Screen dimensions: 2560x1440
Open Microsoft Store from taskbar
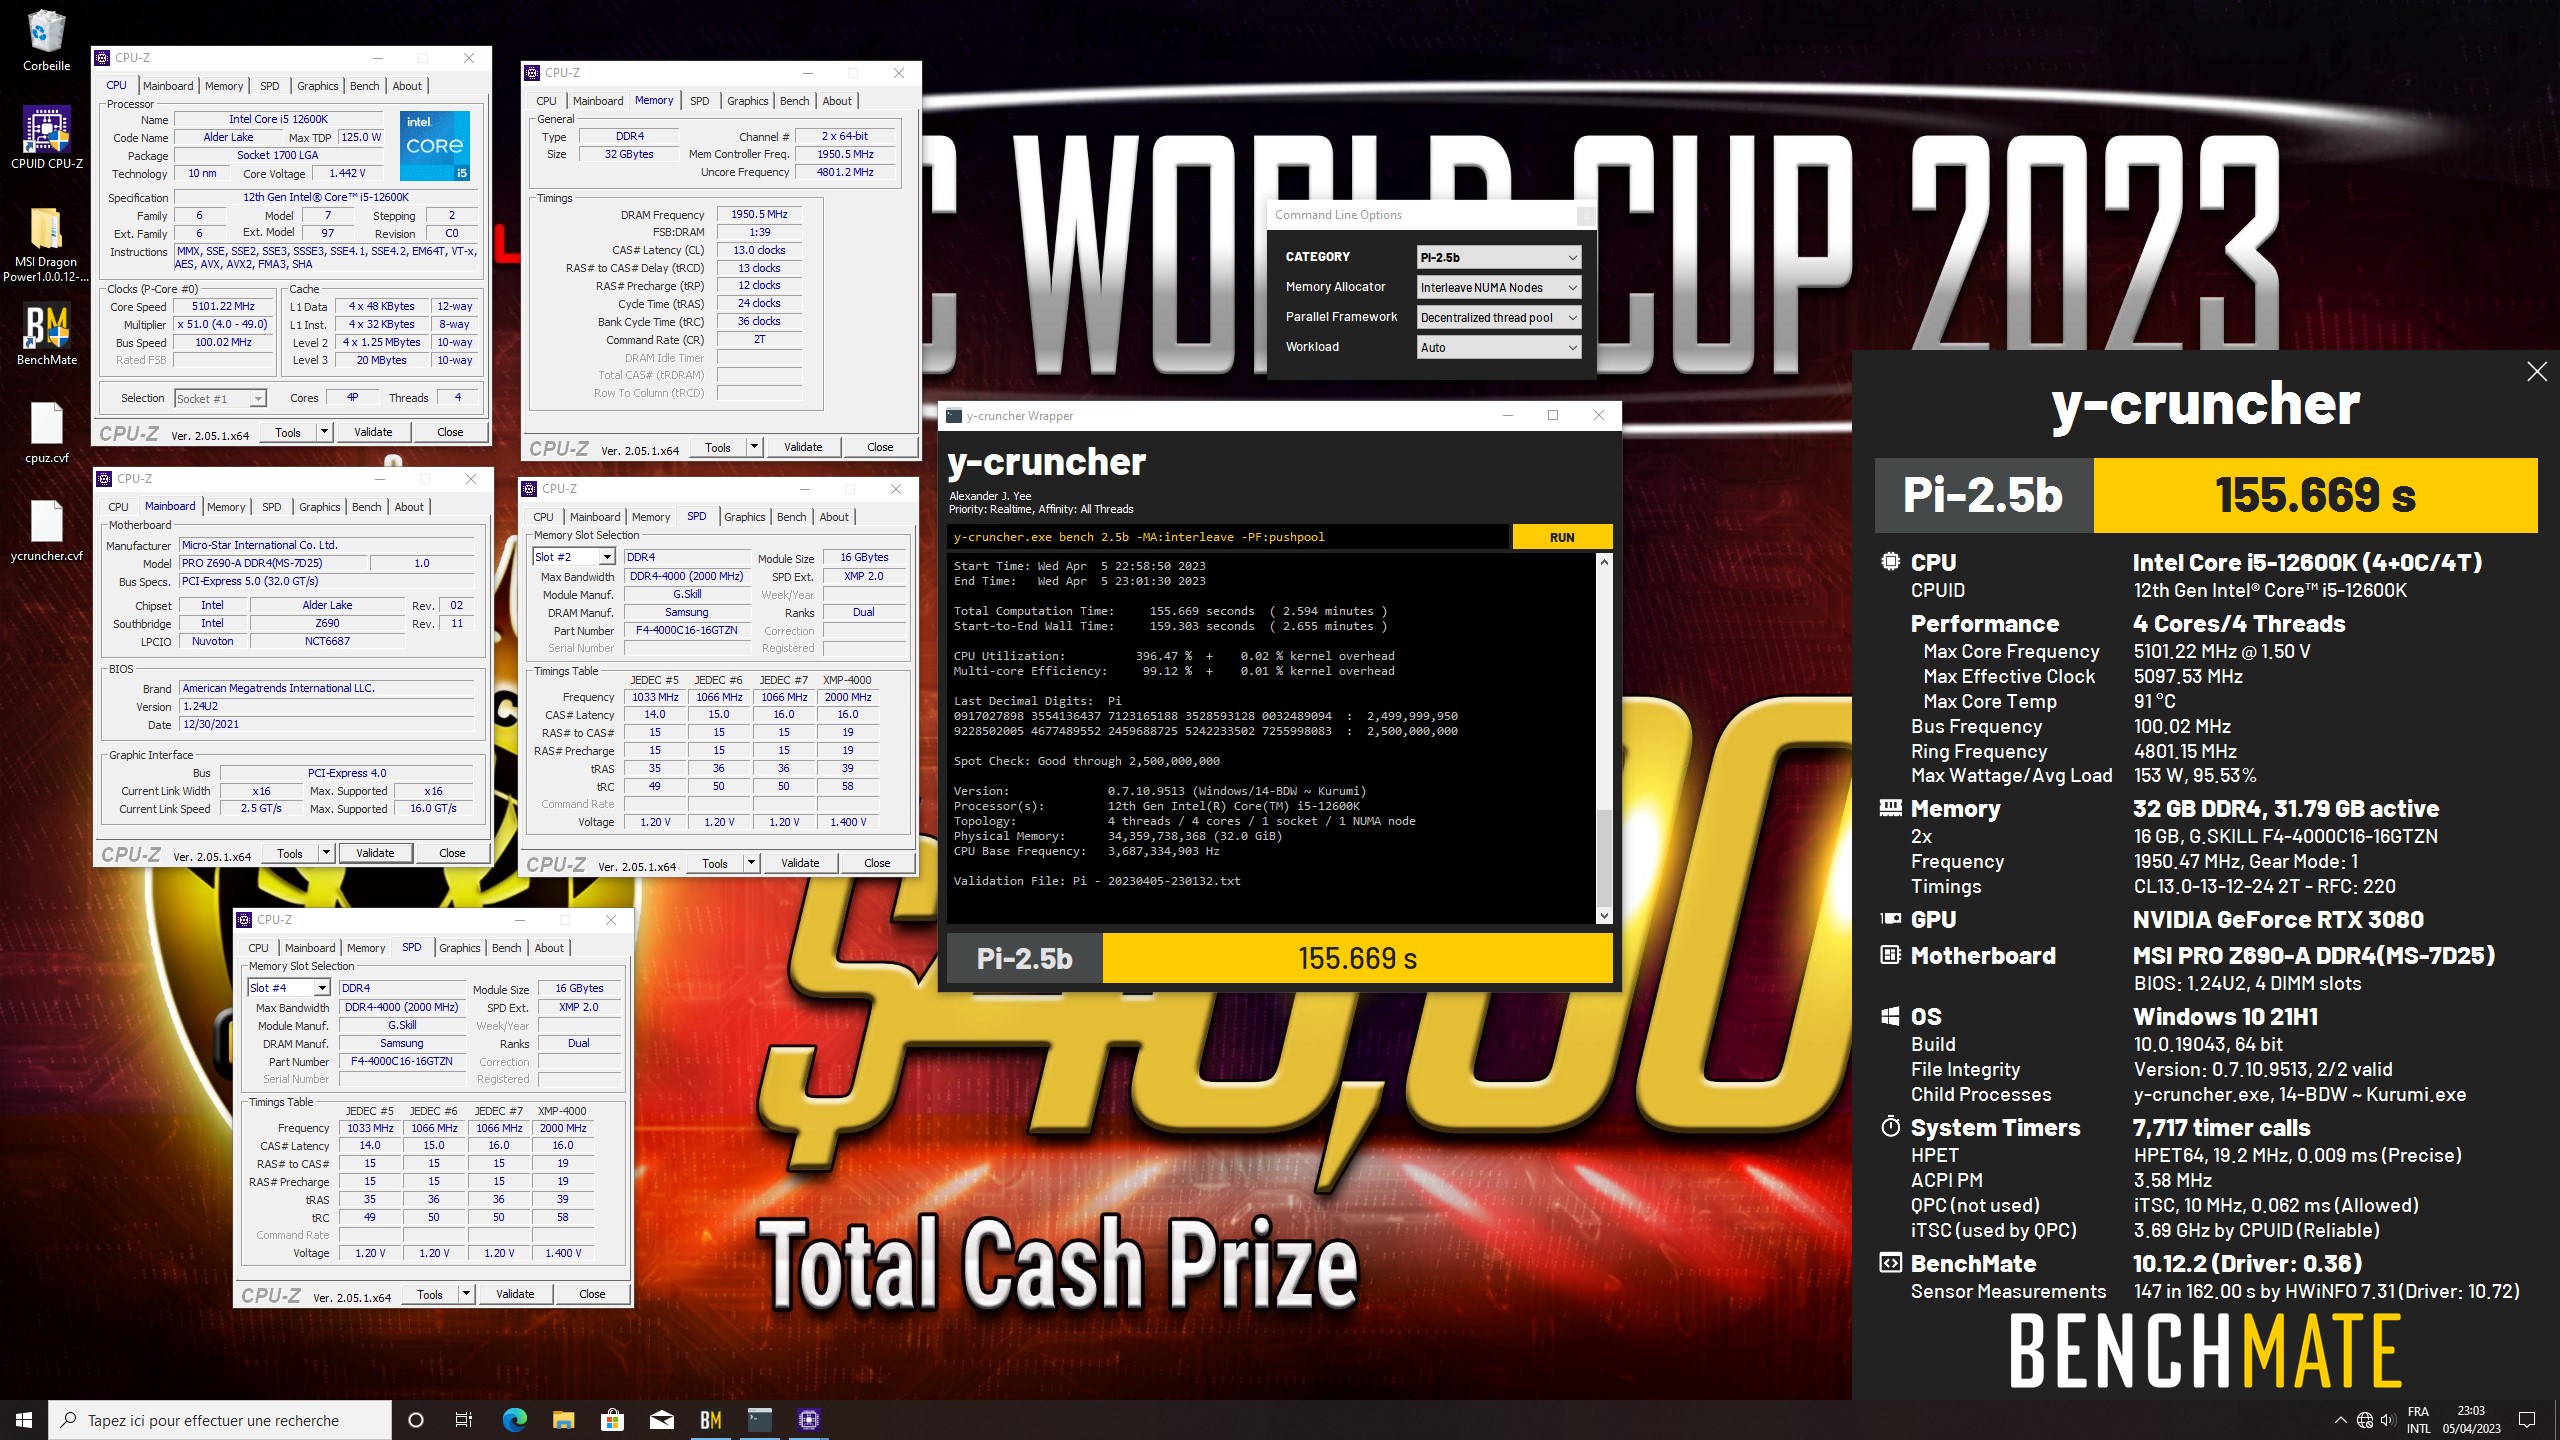tap(612, 1420)
